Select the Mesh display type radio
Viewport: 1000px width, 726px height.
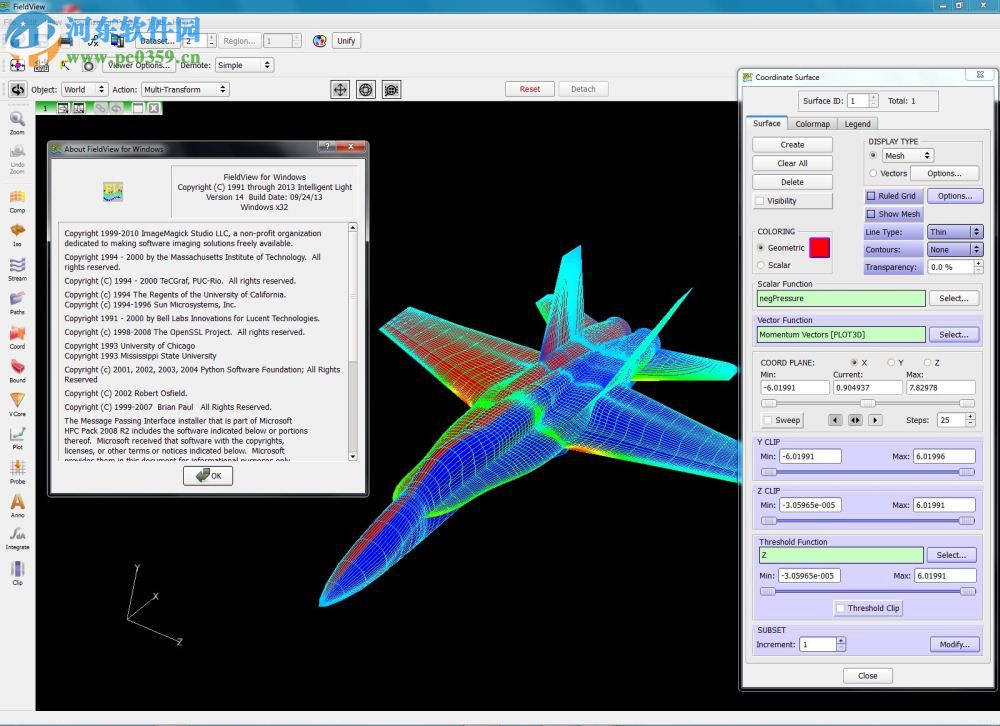(872, 155)
